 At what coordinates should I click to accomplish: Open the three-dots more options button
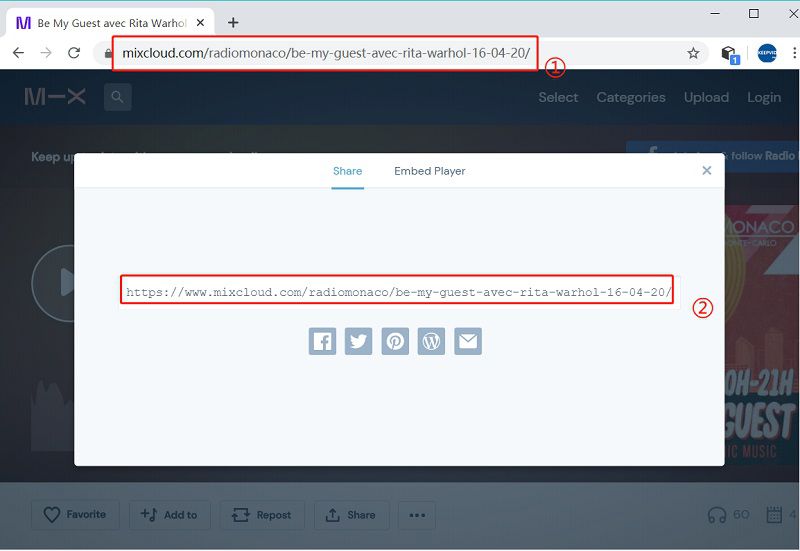tap(417, 515)
